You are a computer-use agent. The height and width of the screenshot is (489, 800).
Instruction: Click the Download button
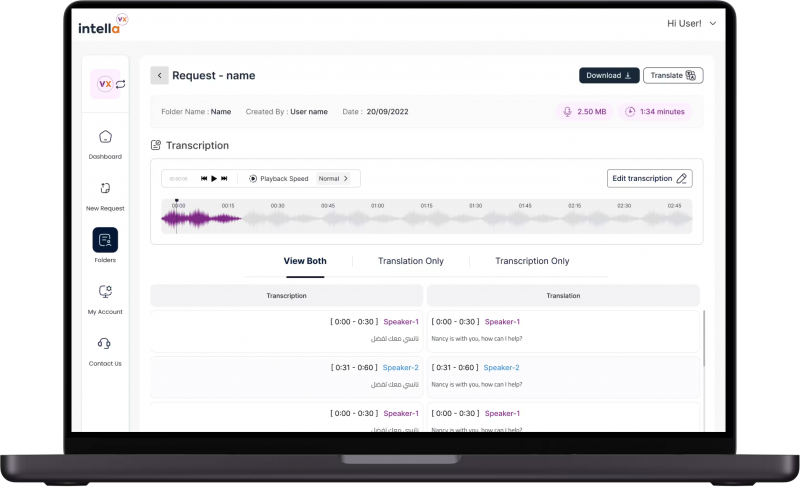(x=609, y=76)
